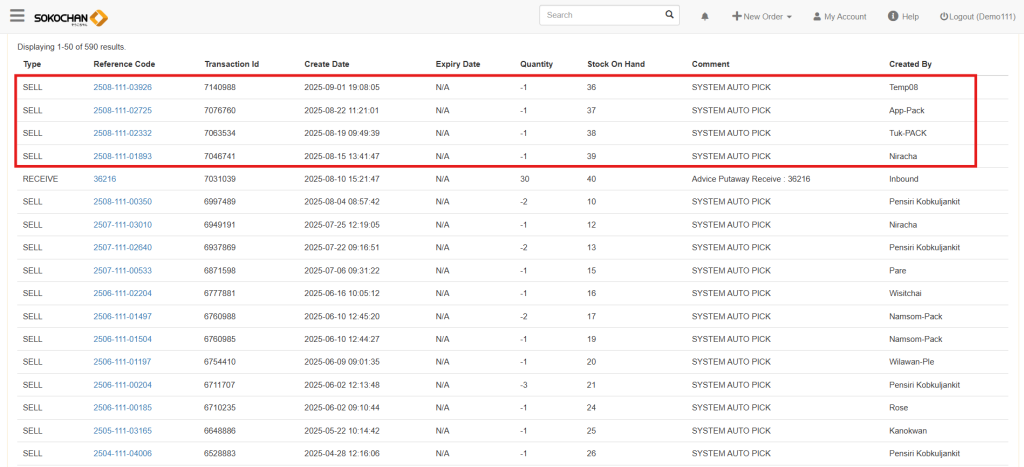Open the notifications bell icon

tap(705, 17)
